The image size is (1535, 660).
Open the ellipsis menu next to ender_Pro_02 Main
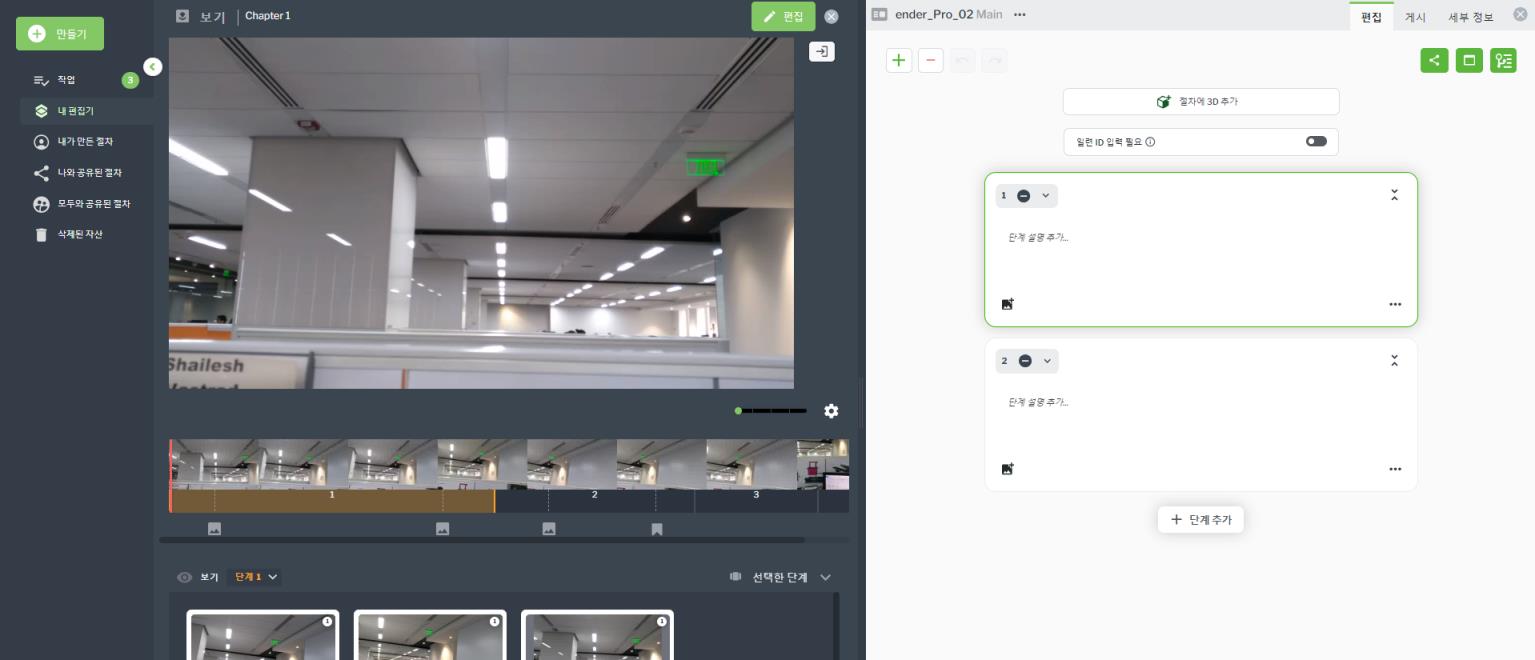(x=1020, y=15)
